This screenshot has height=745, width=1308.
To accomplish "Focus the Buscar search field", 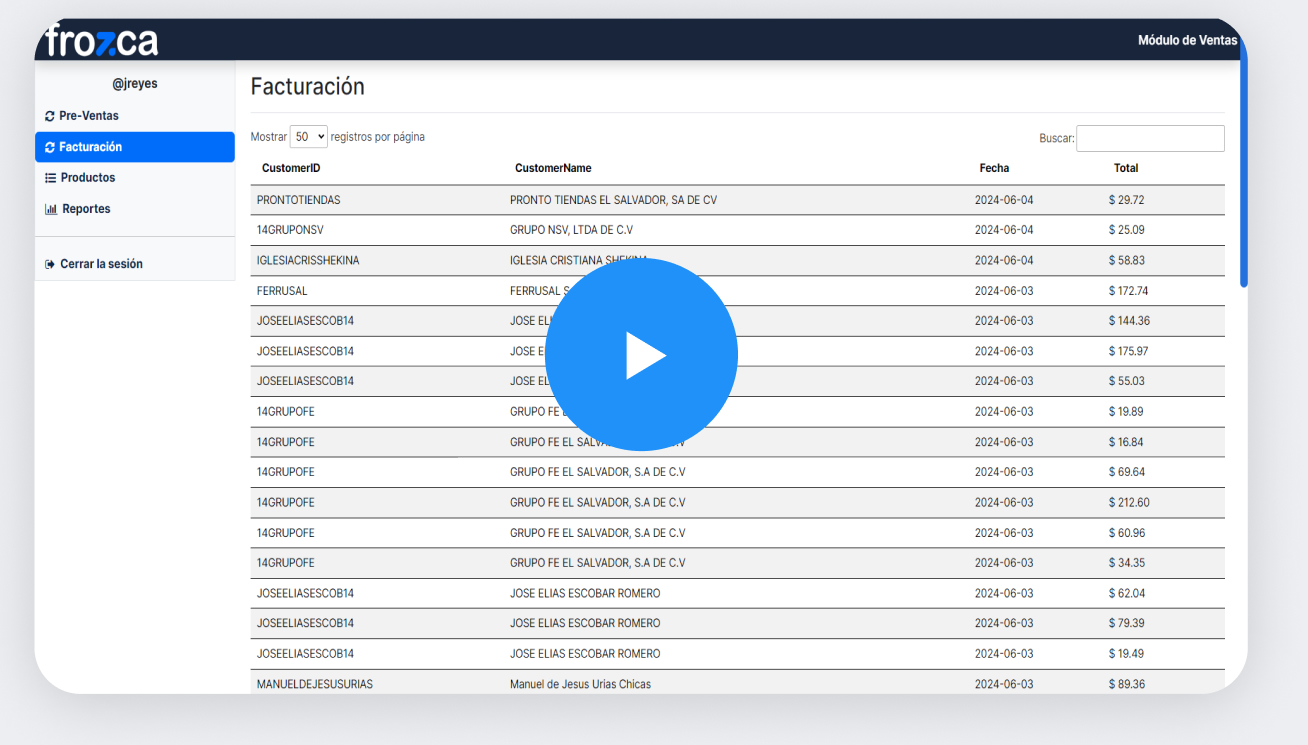I will (1149, 138).
